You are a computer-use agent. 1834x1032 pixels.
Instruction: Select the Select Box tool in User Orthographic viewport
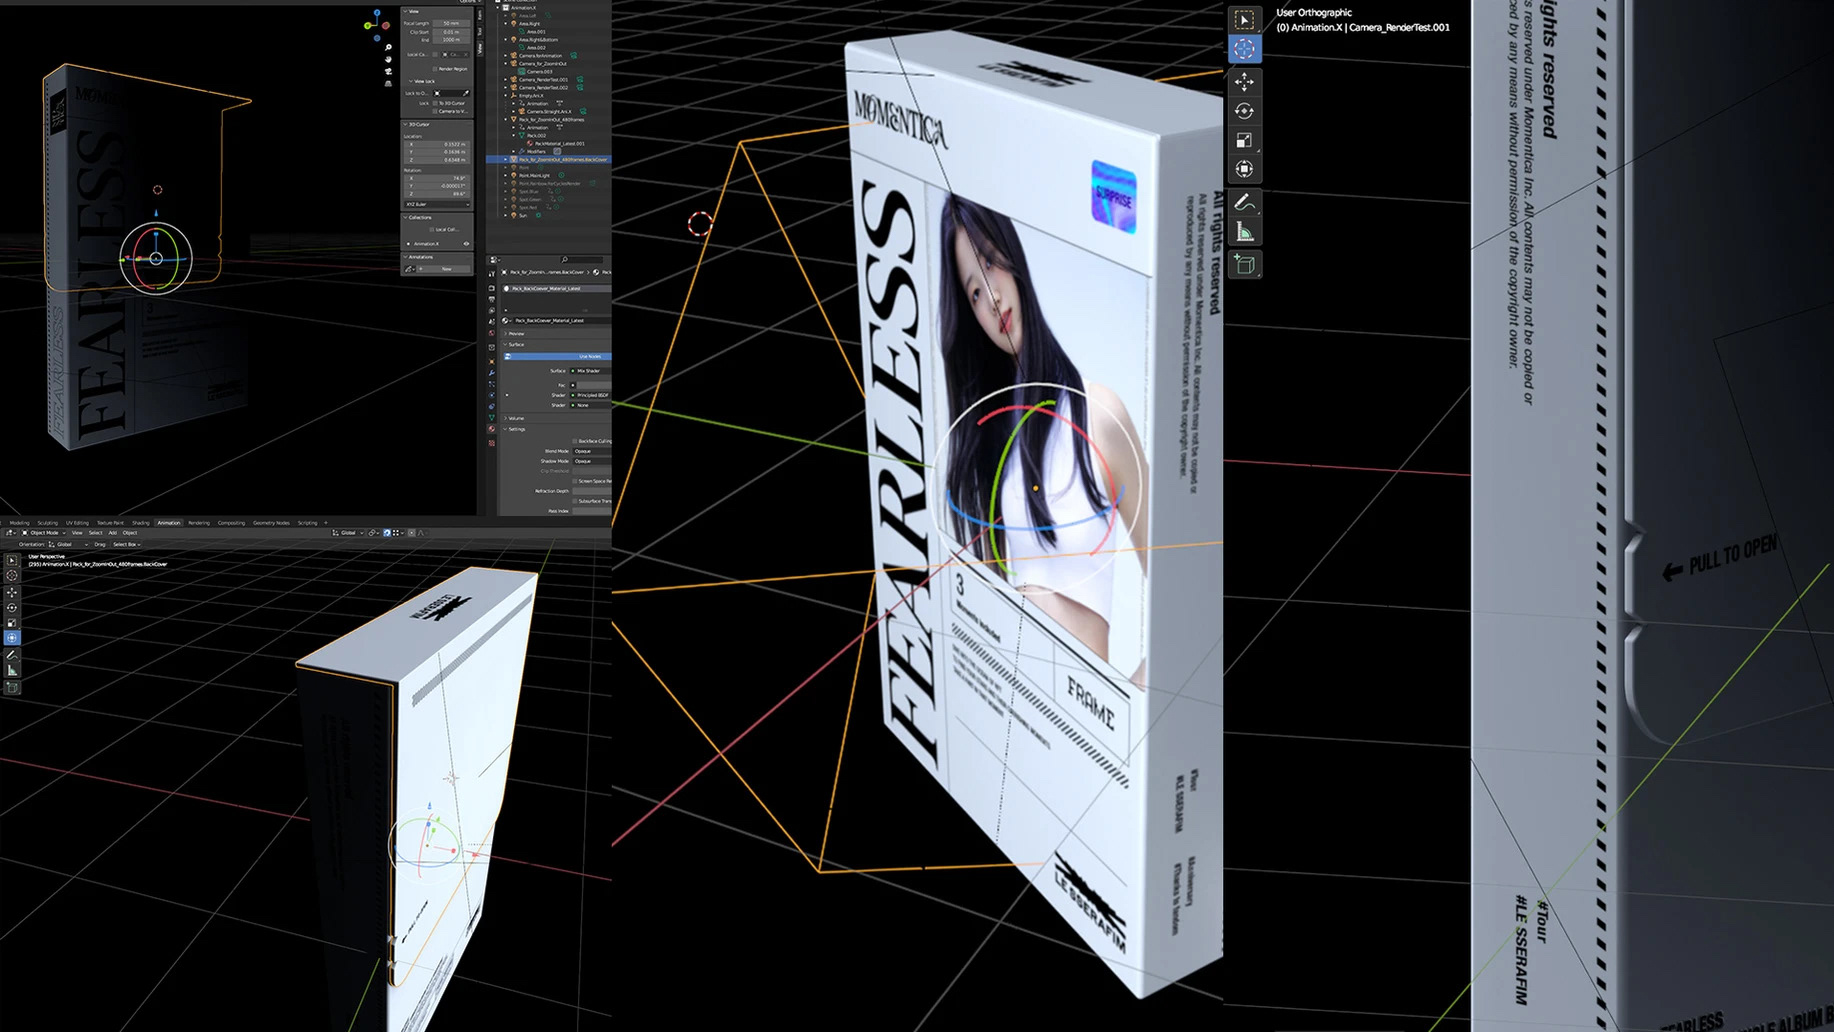pyautogui.click(x=1244, y=19)
